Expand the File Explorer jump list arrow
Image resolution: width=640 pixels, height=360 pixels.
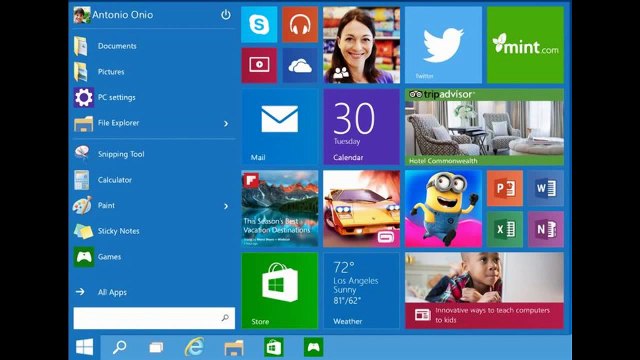(x=226, y=123)
